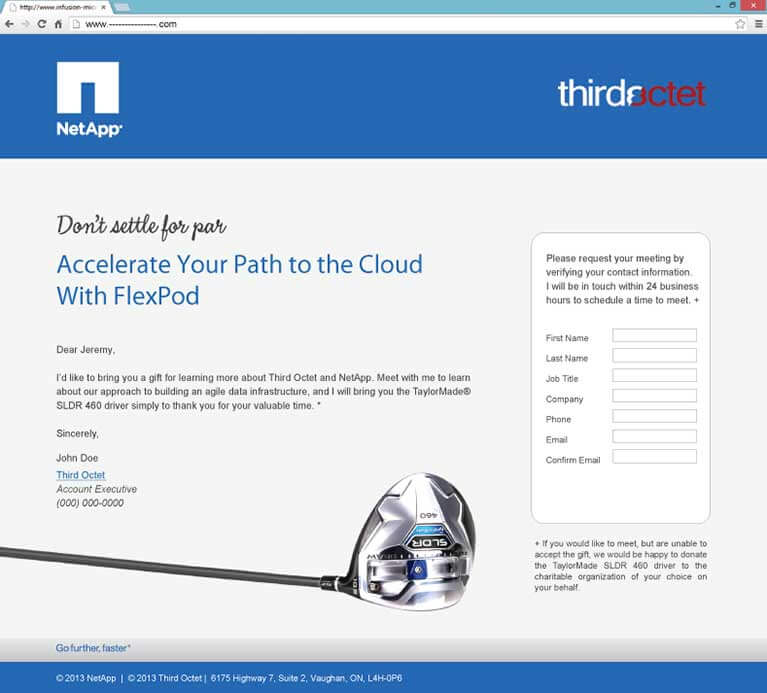Viewport: 767px width, 693px height.
Task: Focus the First Name field
Action: tap(654, 335)
